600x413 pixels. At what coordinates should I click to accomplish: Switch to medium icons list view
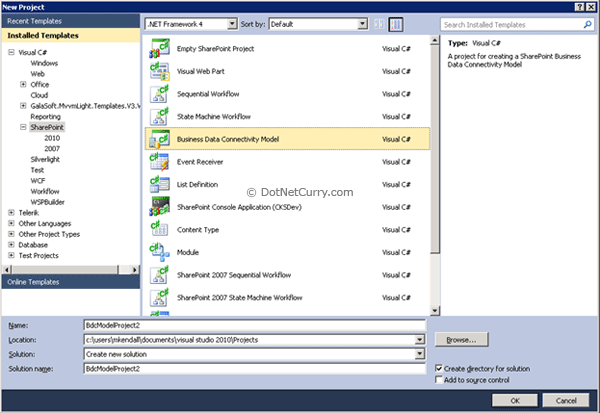[x=396, y=24]
